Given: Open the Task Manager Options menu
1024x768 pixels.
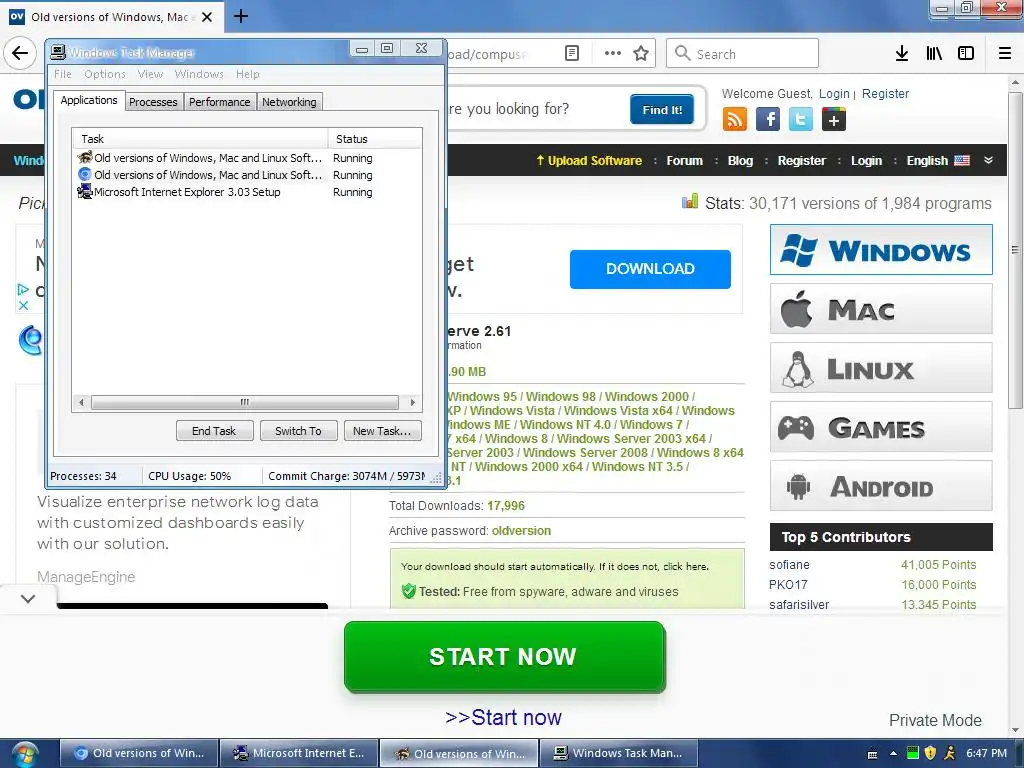Looking at the screenshot, I should 104,74.
